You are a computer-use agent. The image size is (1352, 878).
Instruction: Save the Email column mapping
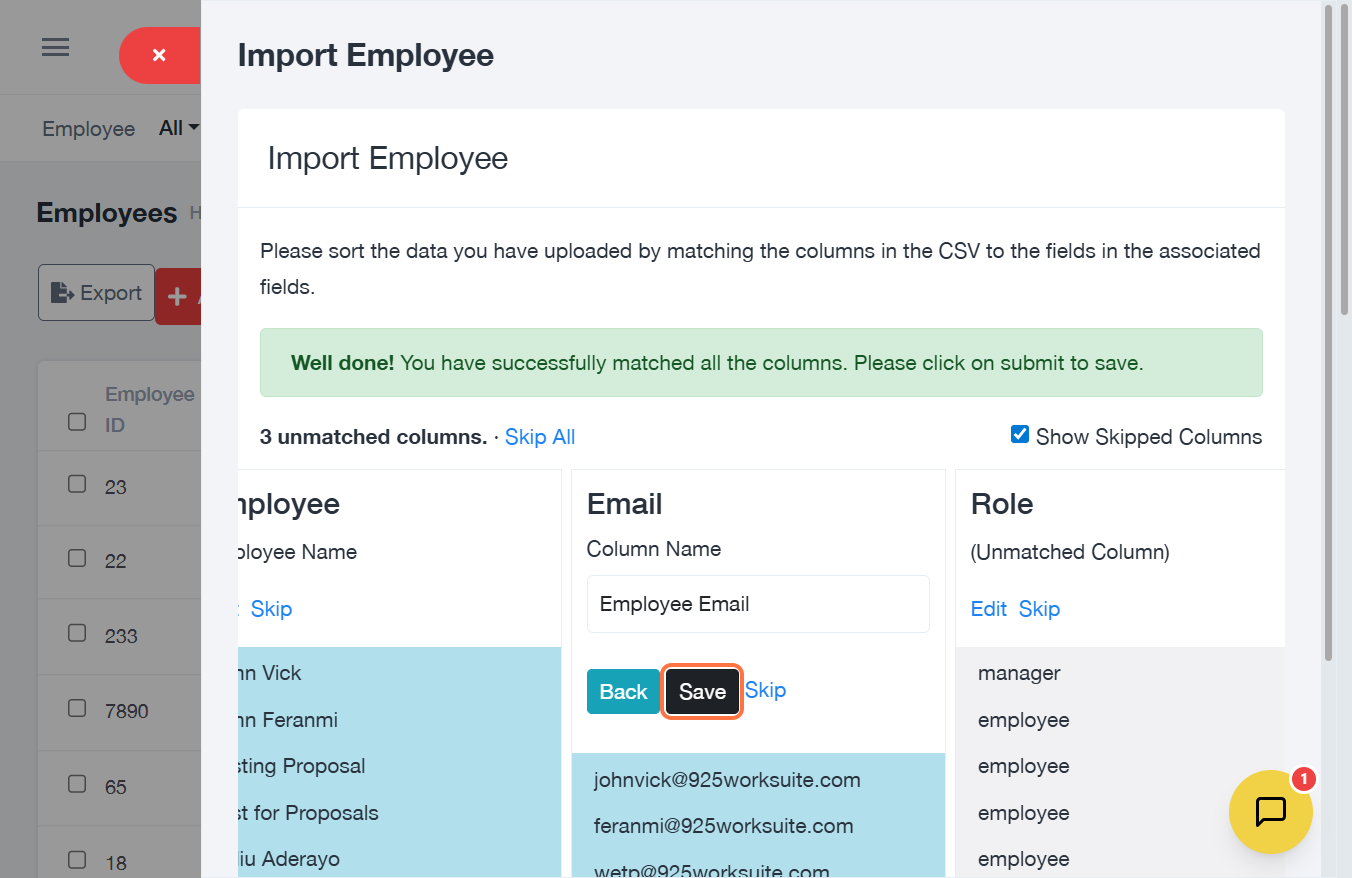[702, 692]
